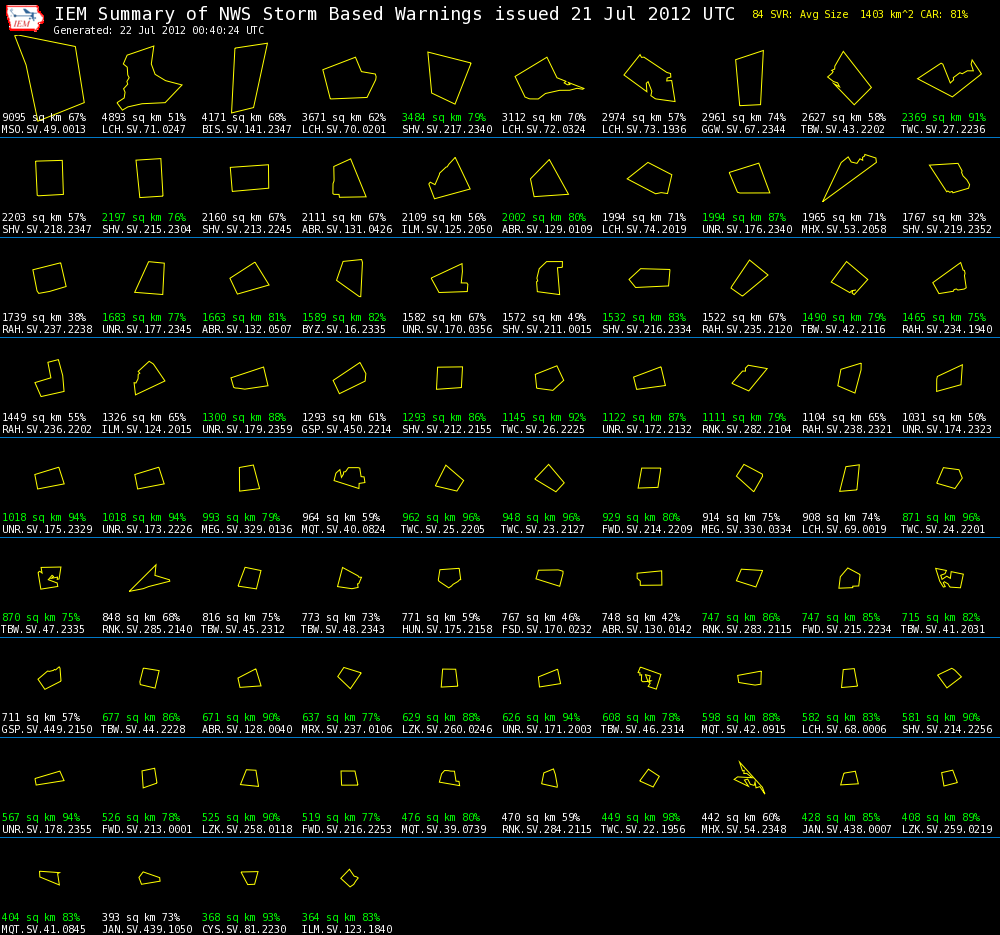
Task: Select the LCH.SV.71.0247 warning polygon outline
Action: pos(148,78)
